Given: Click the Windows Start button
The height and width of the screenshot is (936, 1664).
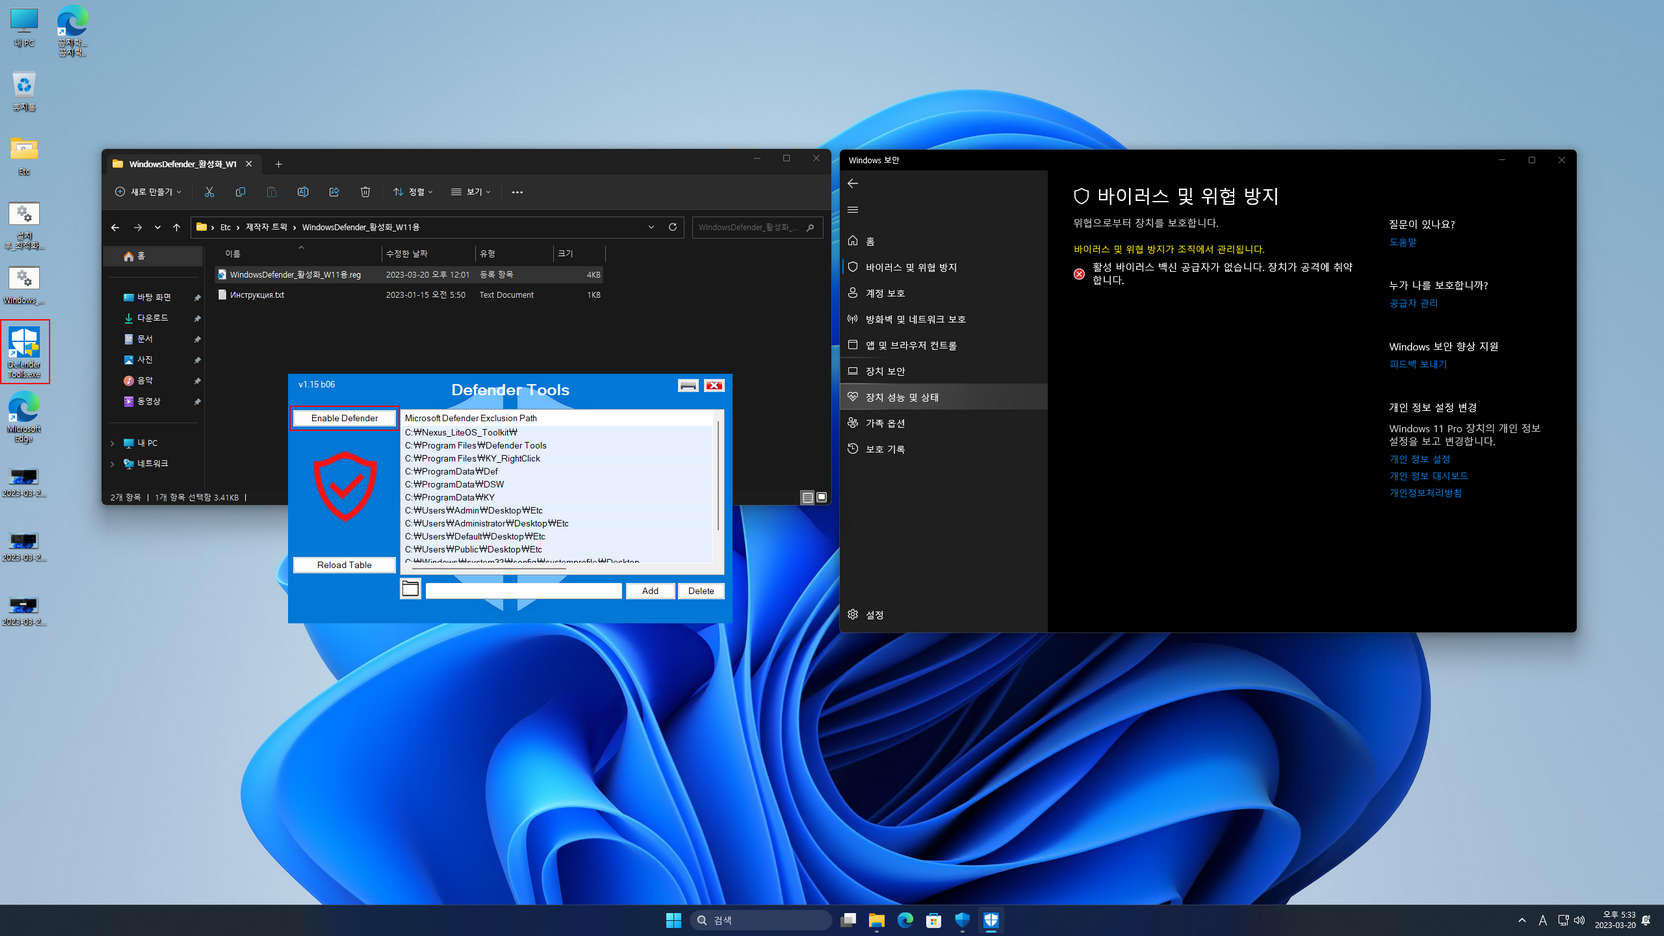Looking at the screenshot, I should tap(673, 920).
